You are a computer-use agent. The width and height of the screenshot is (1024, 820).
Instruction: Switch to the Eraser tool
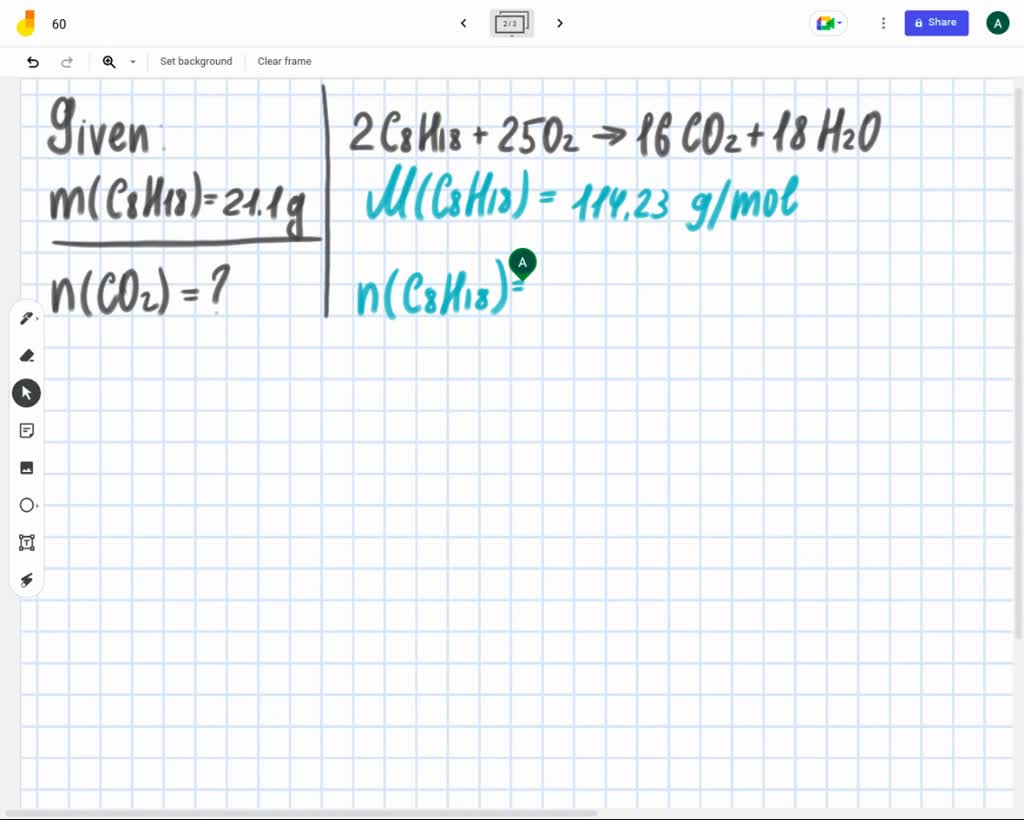pos(27,355)
